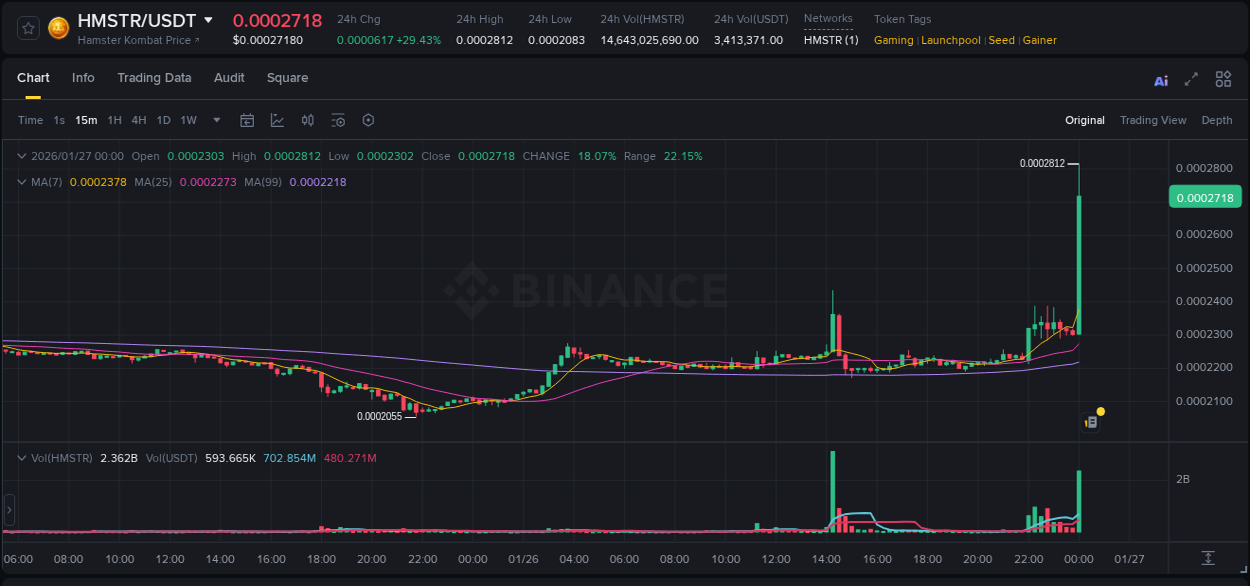The image size is (1250, 586).
Task: Open the indicator settings icon
Action: coord(338,120)
